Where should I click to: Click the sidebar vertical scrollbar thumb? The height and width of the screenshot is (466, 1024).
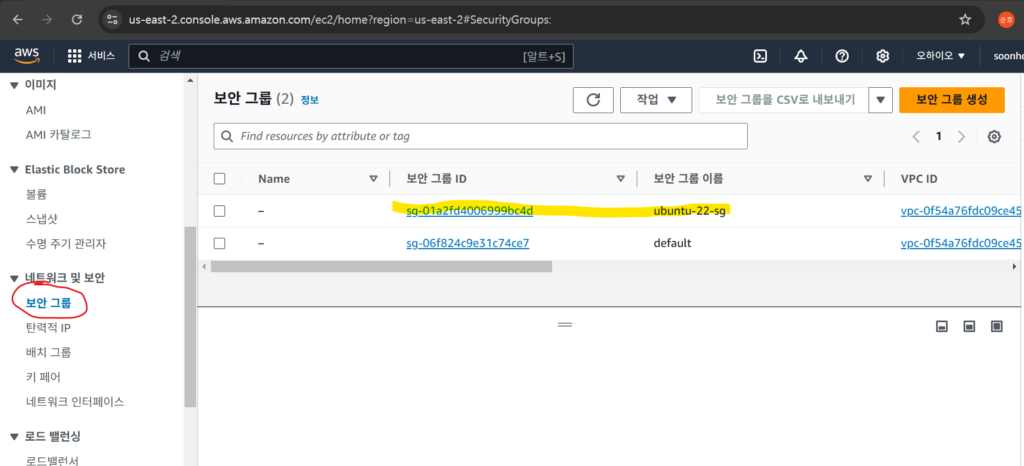190,317
